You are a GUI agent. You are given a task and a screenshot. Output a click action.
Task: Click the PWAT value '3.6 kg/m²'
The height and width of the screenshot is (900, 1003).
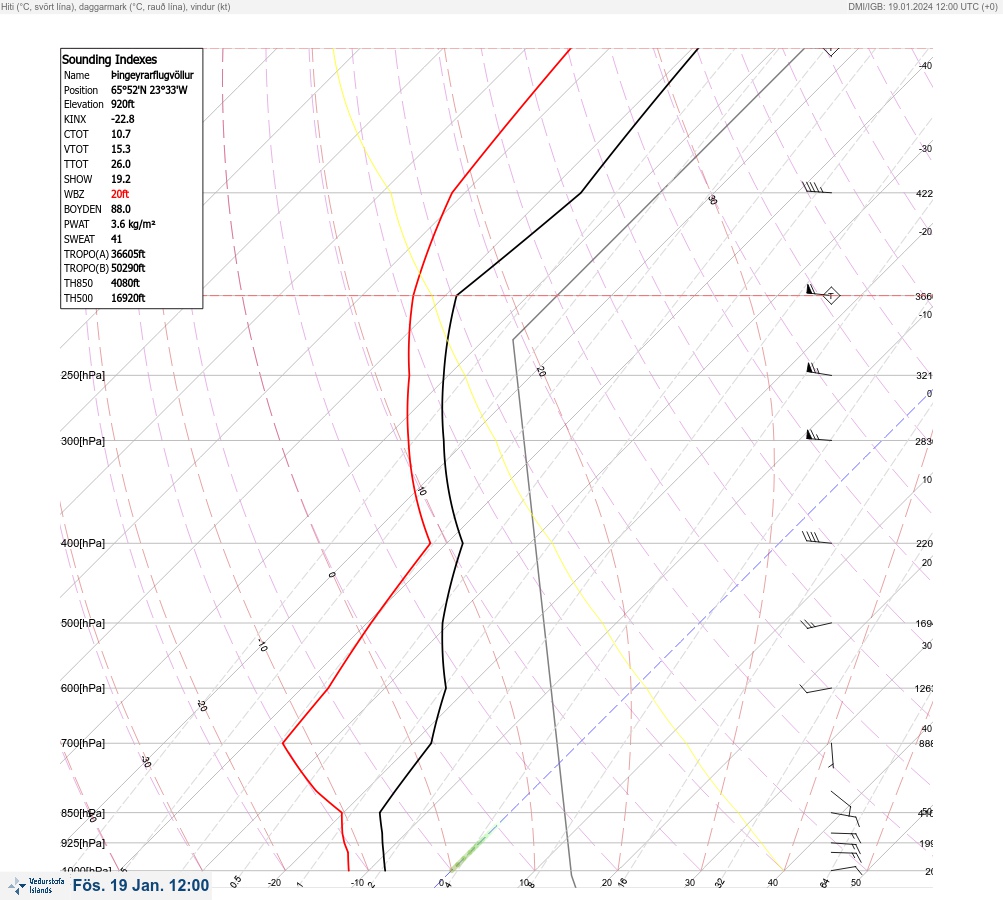(133, 224)
